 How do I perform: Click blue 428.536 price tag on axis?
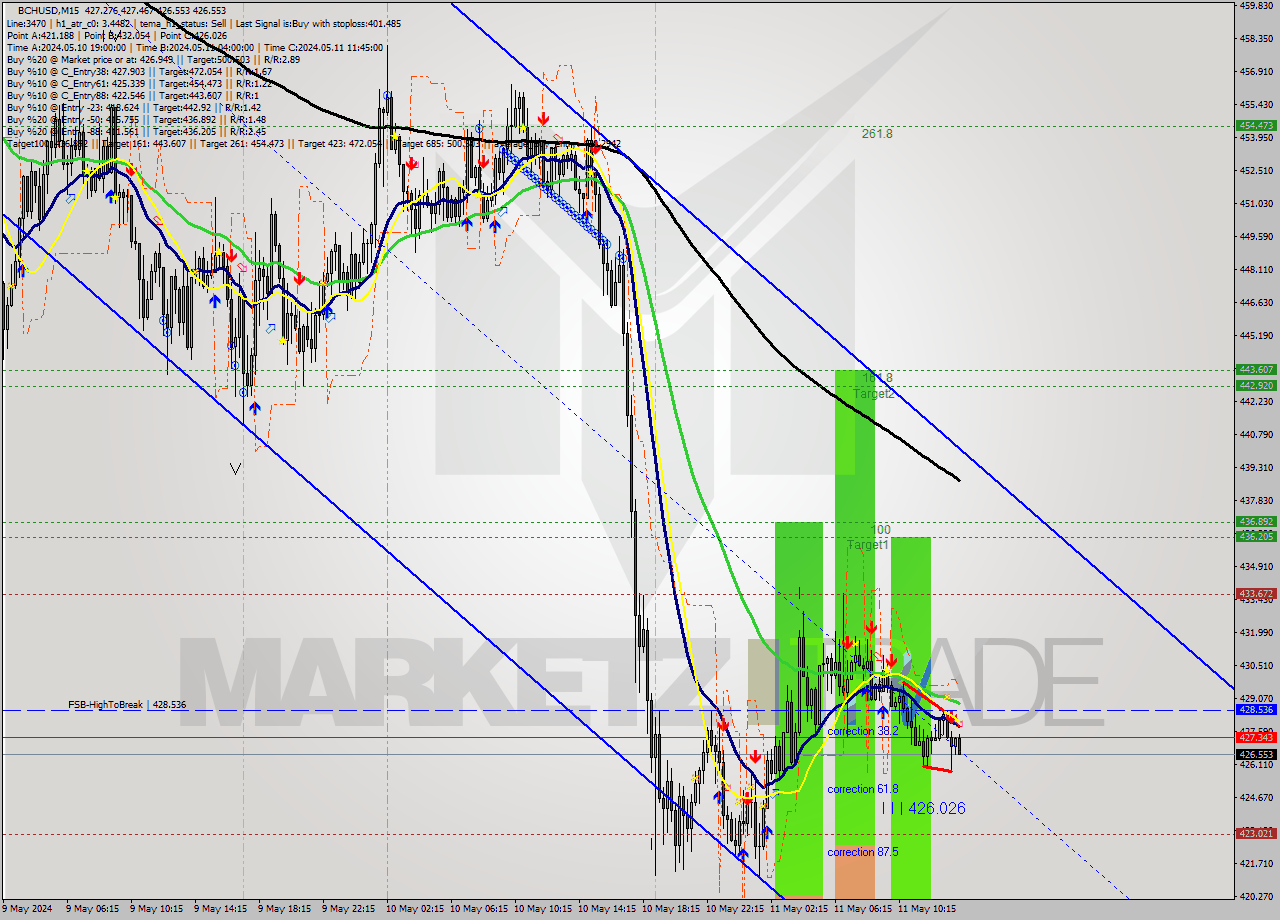point(1256,709)
